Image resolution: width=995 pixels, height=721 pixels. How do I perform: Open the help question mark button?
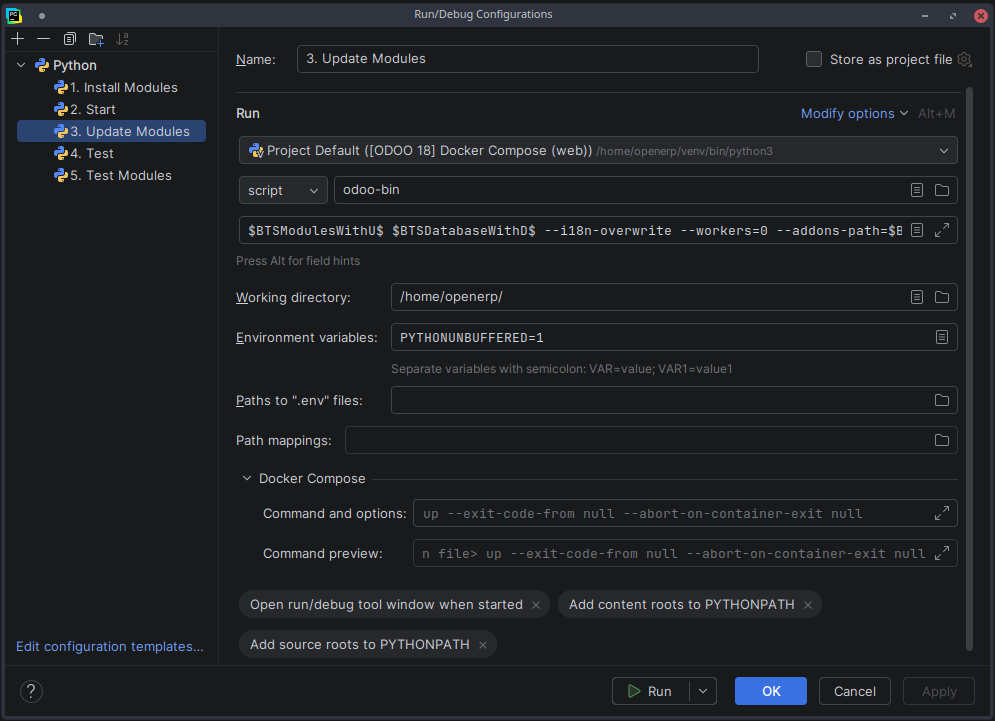click(x=31, y=691)
